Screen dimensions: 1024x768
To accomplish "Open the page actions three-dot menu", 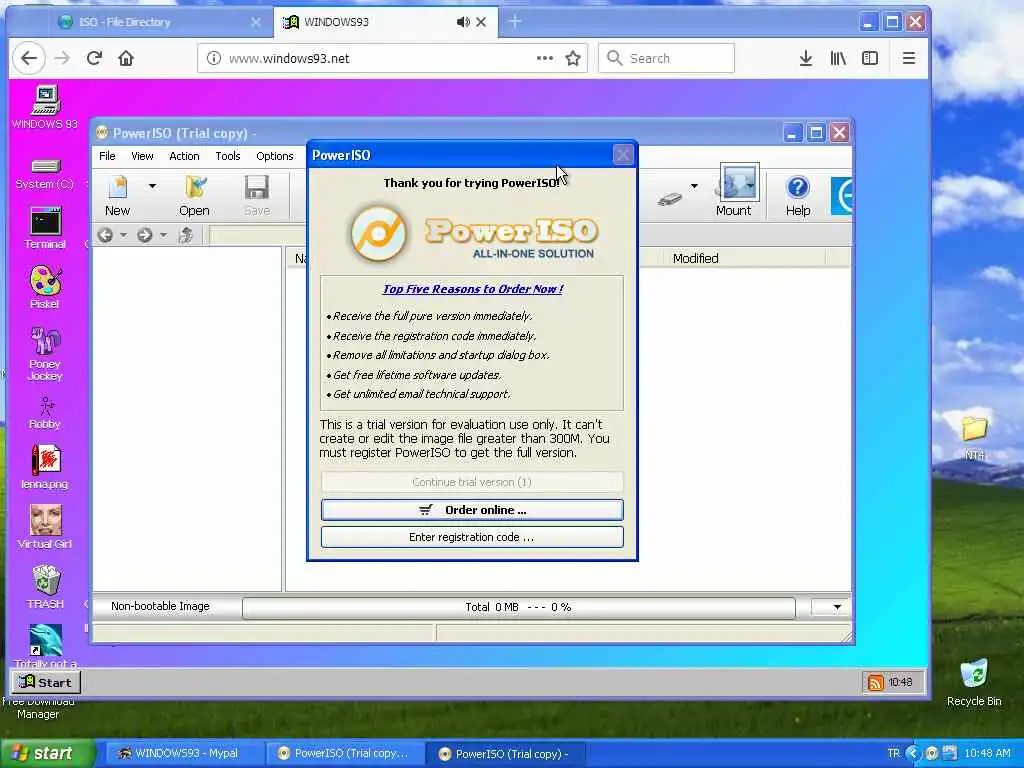I will coord(545,58).
